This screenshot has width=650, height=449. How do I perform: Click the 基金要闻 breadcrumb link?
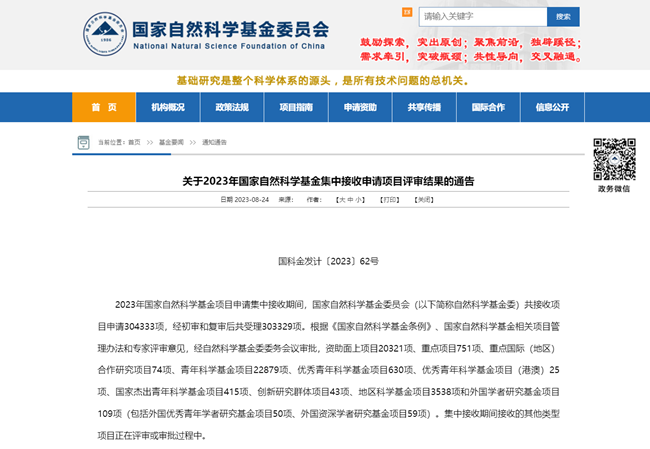tap(171, 142)
